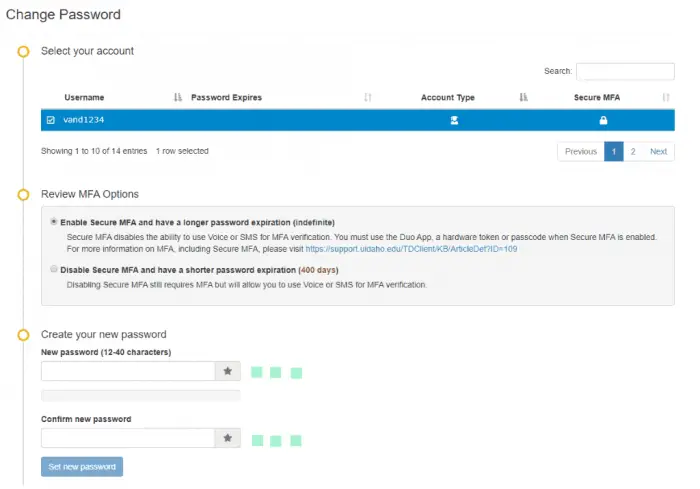Click 'Showing 1 to 10 of 14 entries' text
Image resolution: width=700 pixels, height=489 pixels.
(x=94, y=151)
